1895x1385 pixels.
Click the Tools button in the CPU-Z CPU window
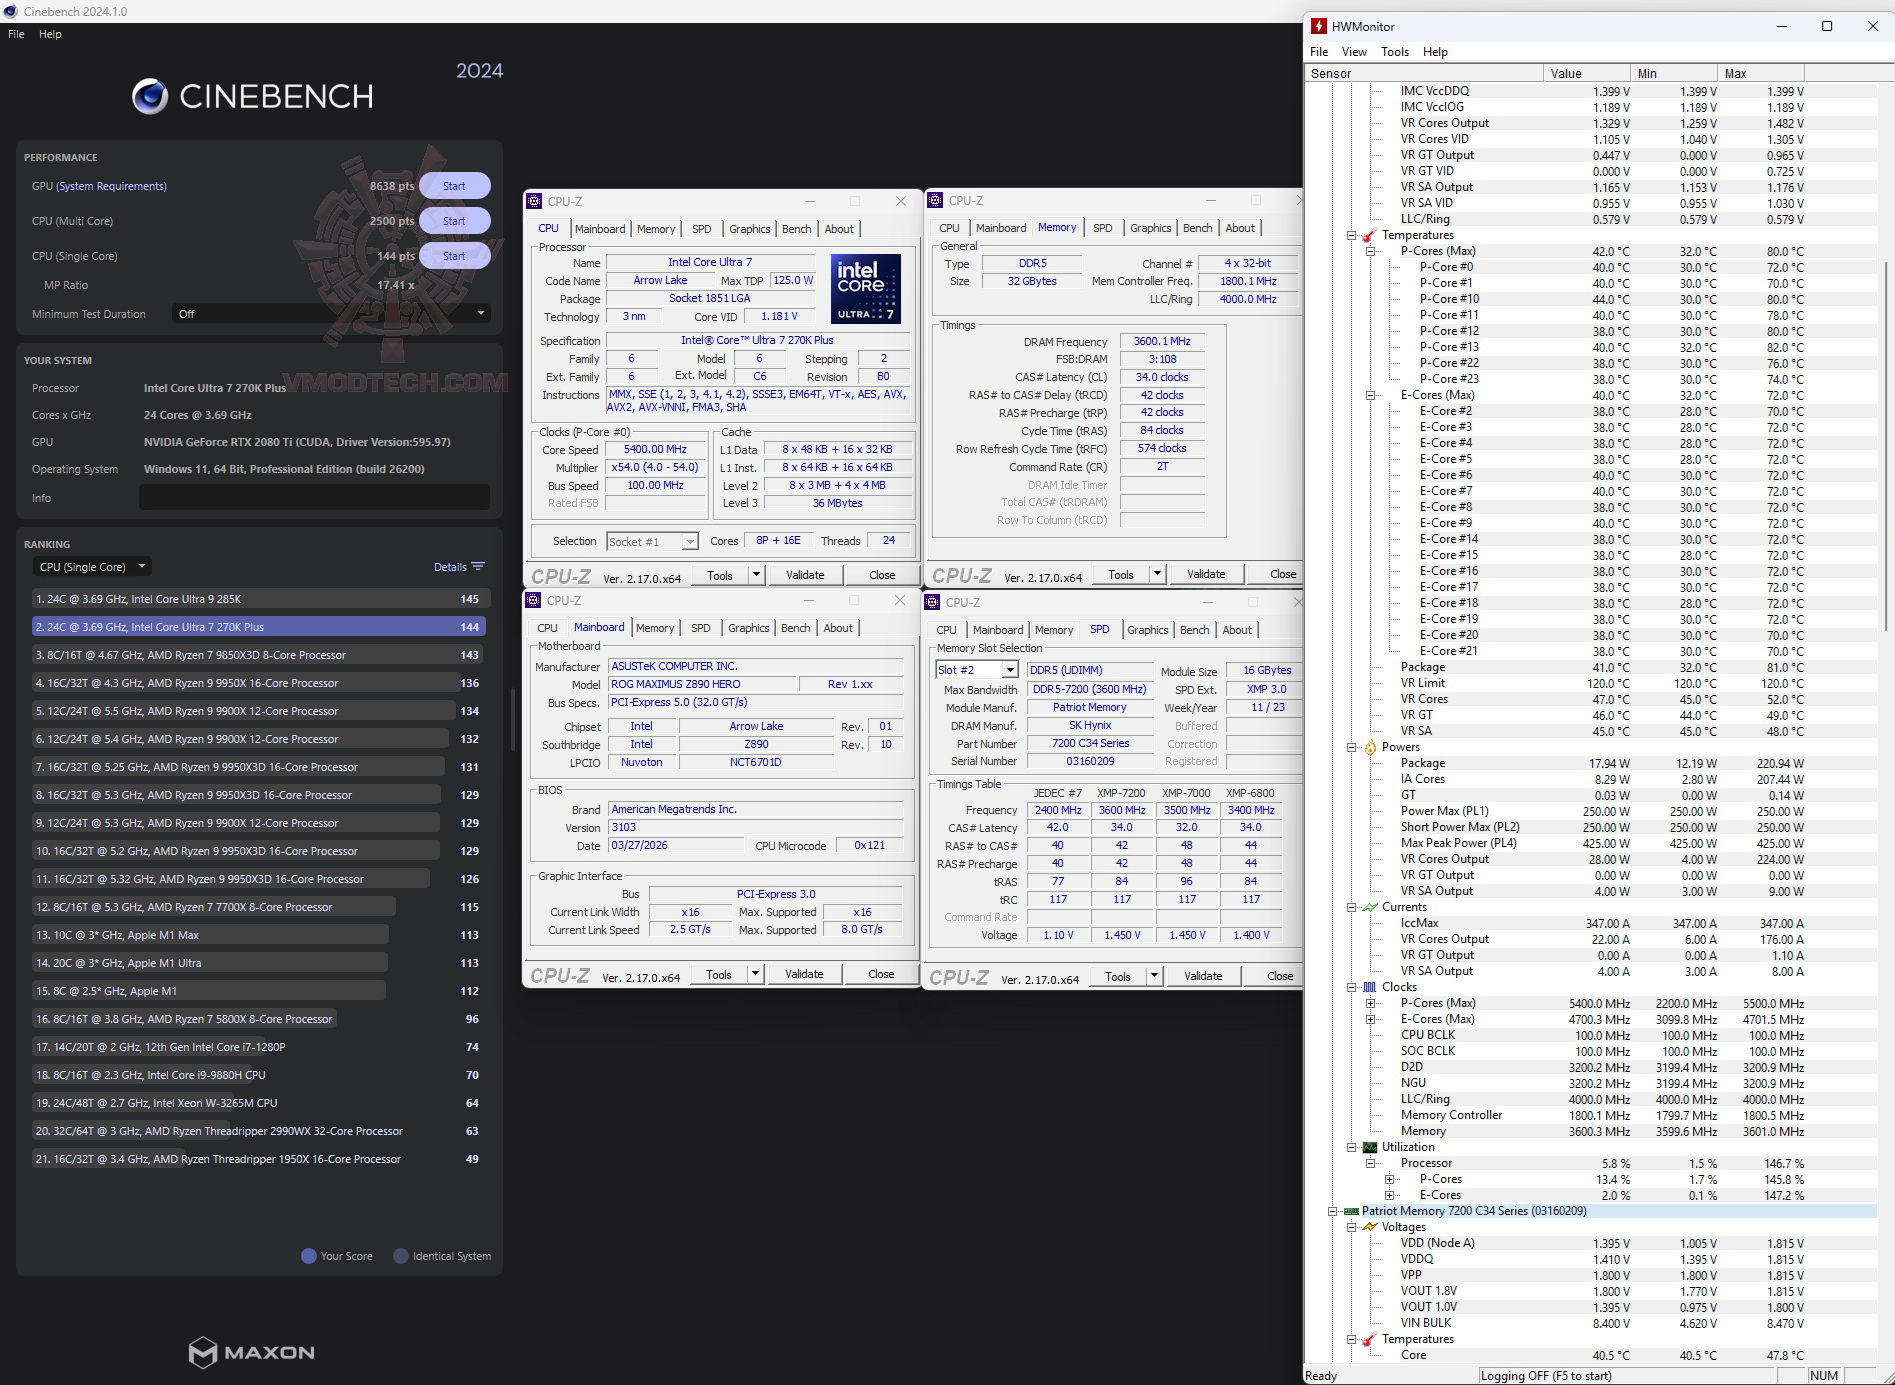click(x=720, y=575)
